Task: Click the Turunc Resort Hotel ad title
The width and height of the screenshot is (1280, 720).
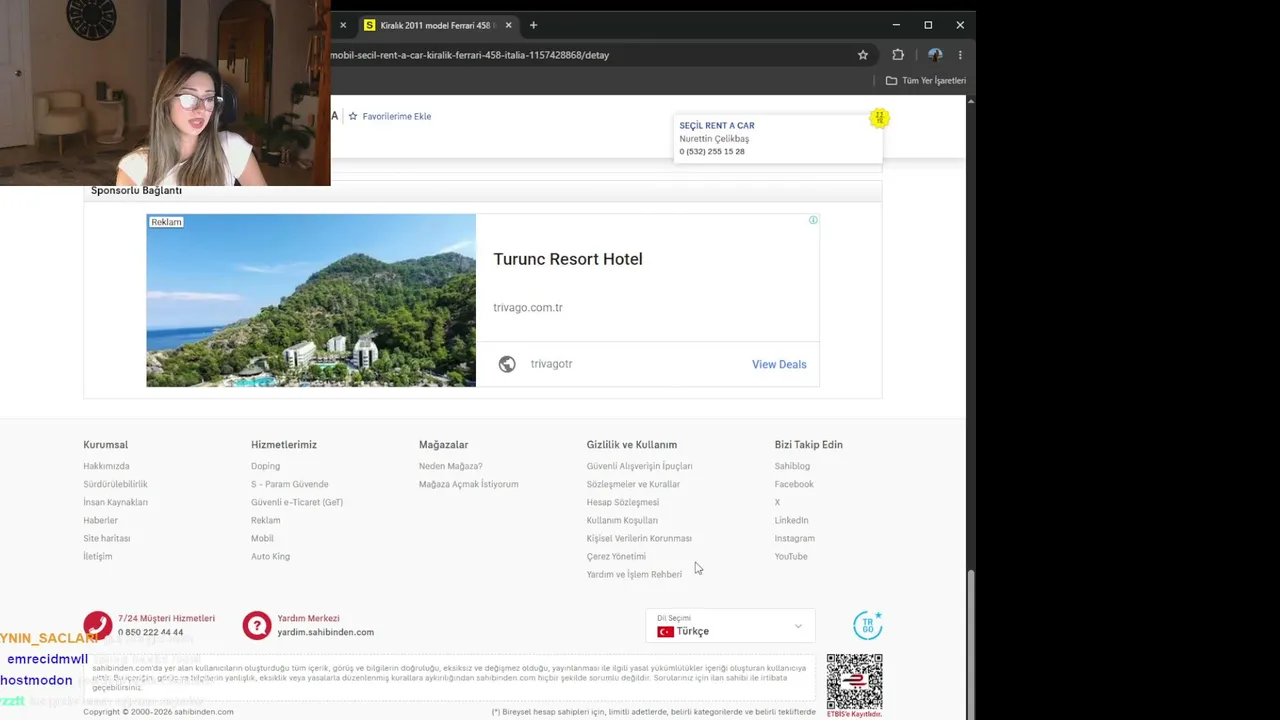Action: pos(568,259)
